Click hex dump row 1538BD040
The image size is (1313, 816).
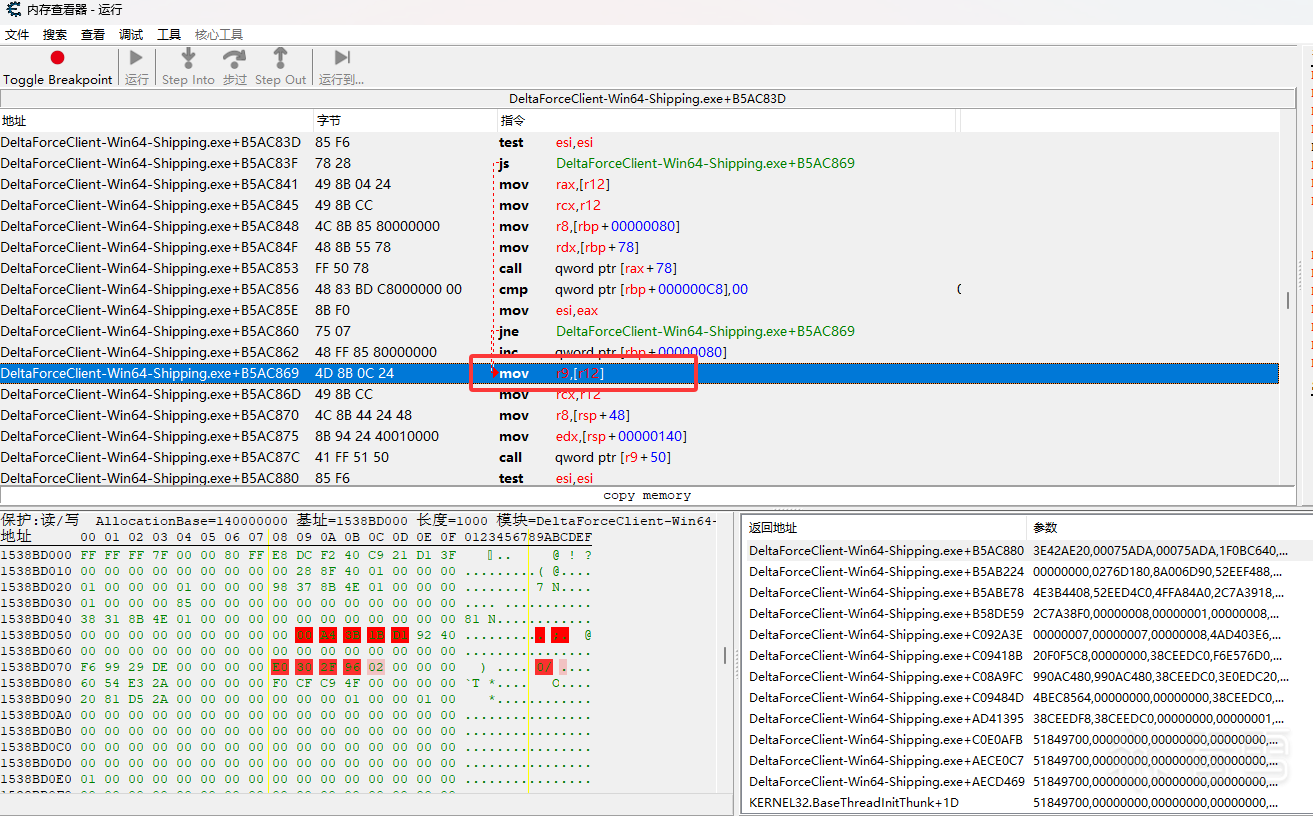click(297, 619)
